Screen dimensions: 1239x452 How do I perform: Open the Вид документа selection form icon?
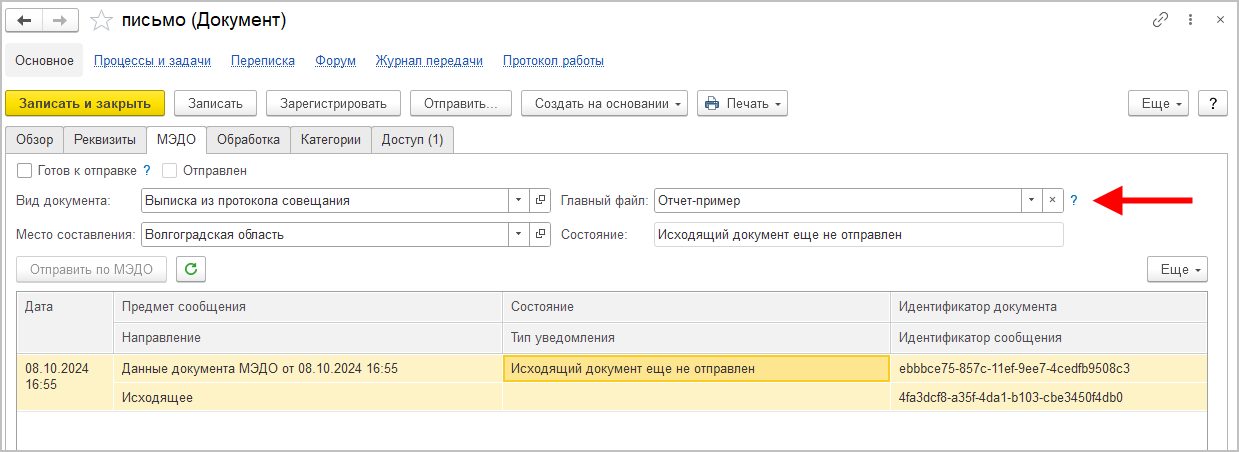[541, 200]
